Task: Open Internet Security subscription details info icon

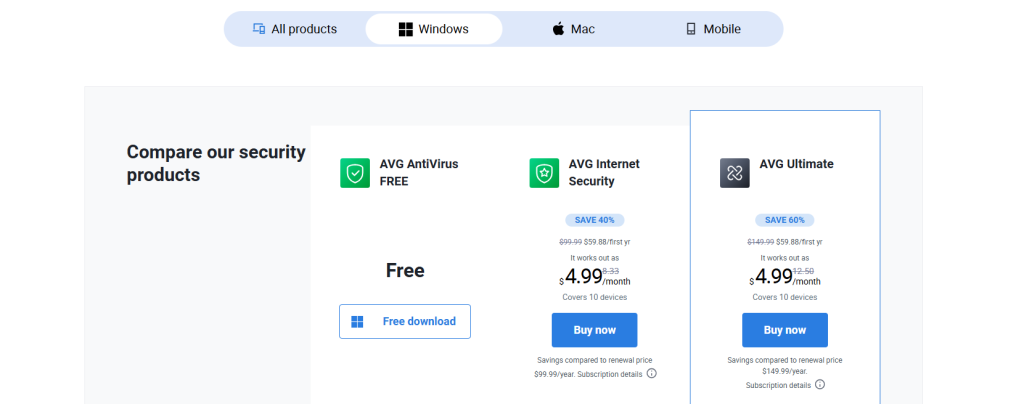Action: coord(652,373)
